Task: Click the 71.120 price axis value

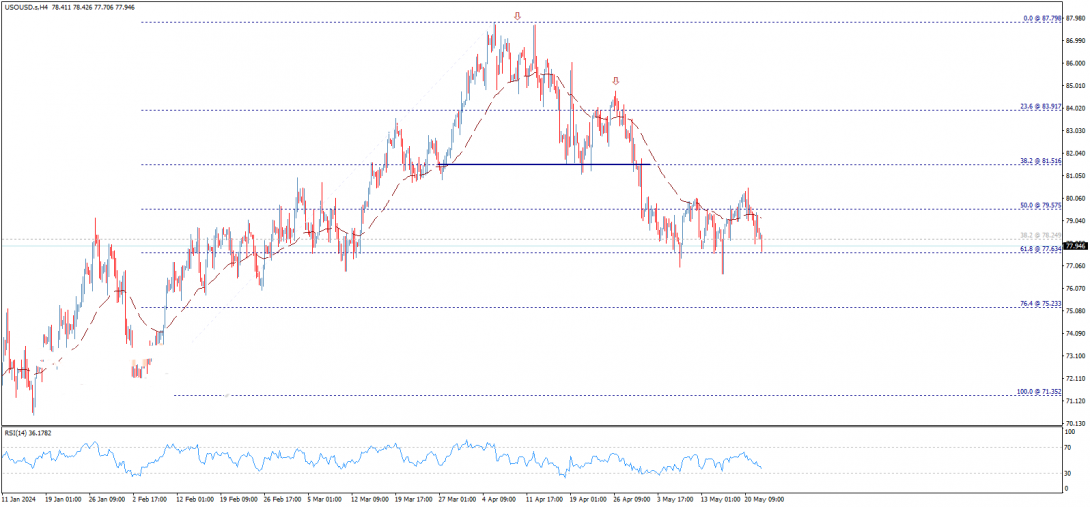Action: tap(1075, 401)
